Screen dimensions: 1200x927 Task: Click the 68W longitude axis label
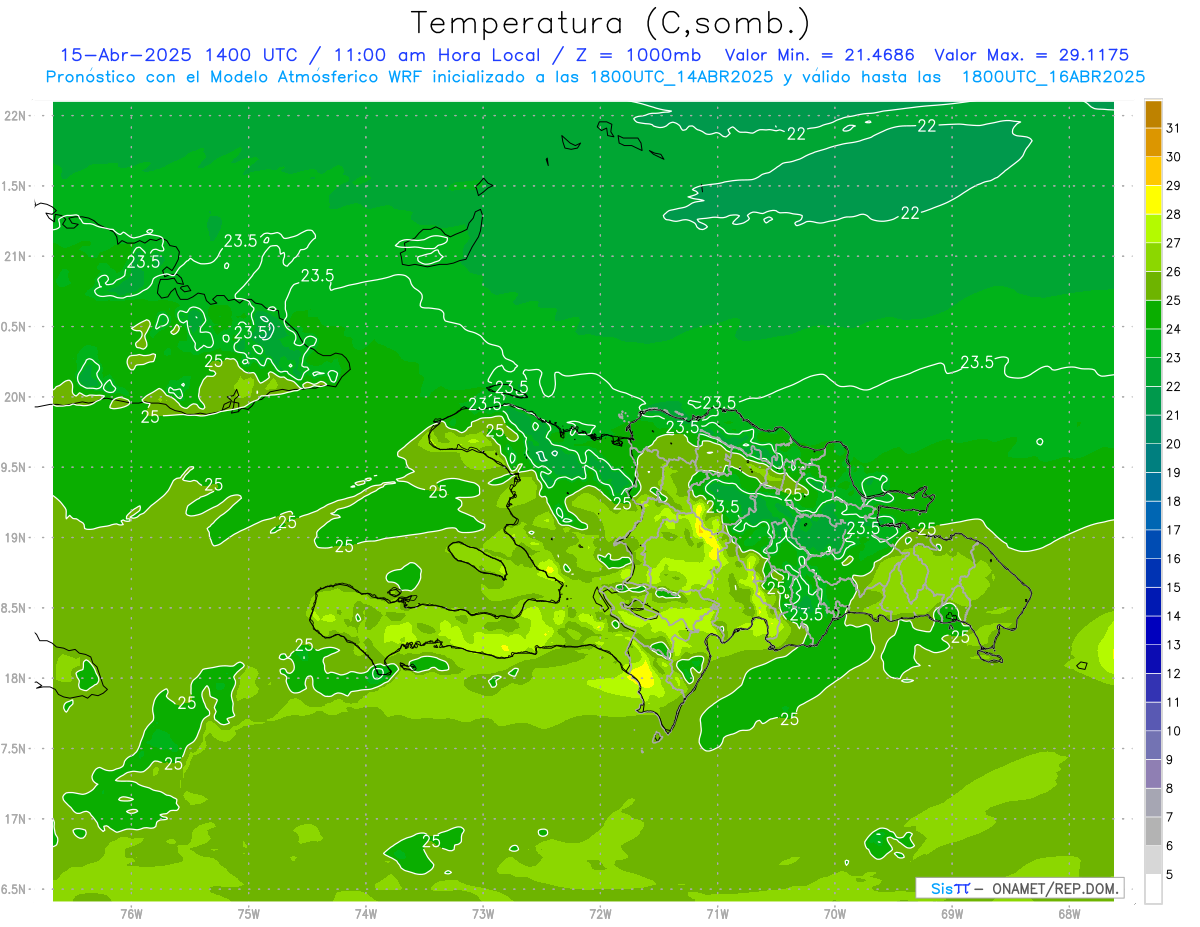coord(1069,913)
